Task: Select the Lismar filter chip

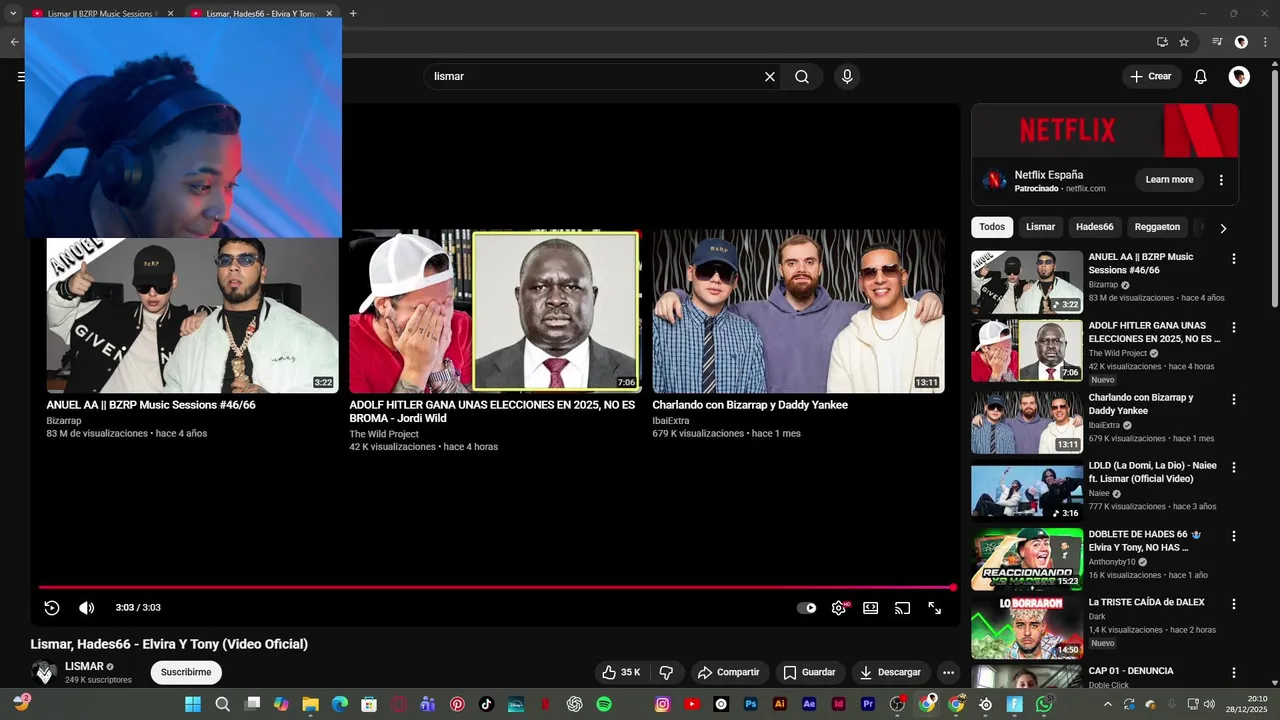Action: click(1040, 227)
